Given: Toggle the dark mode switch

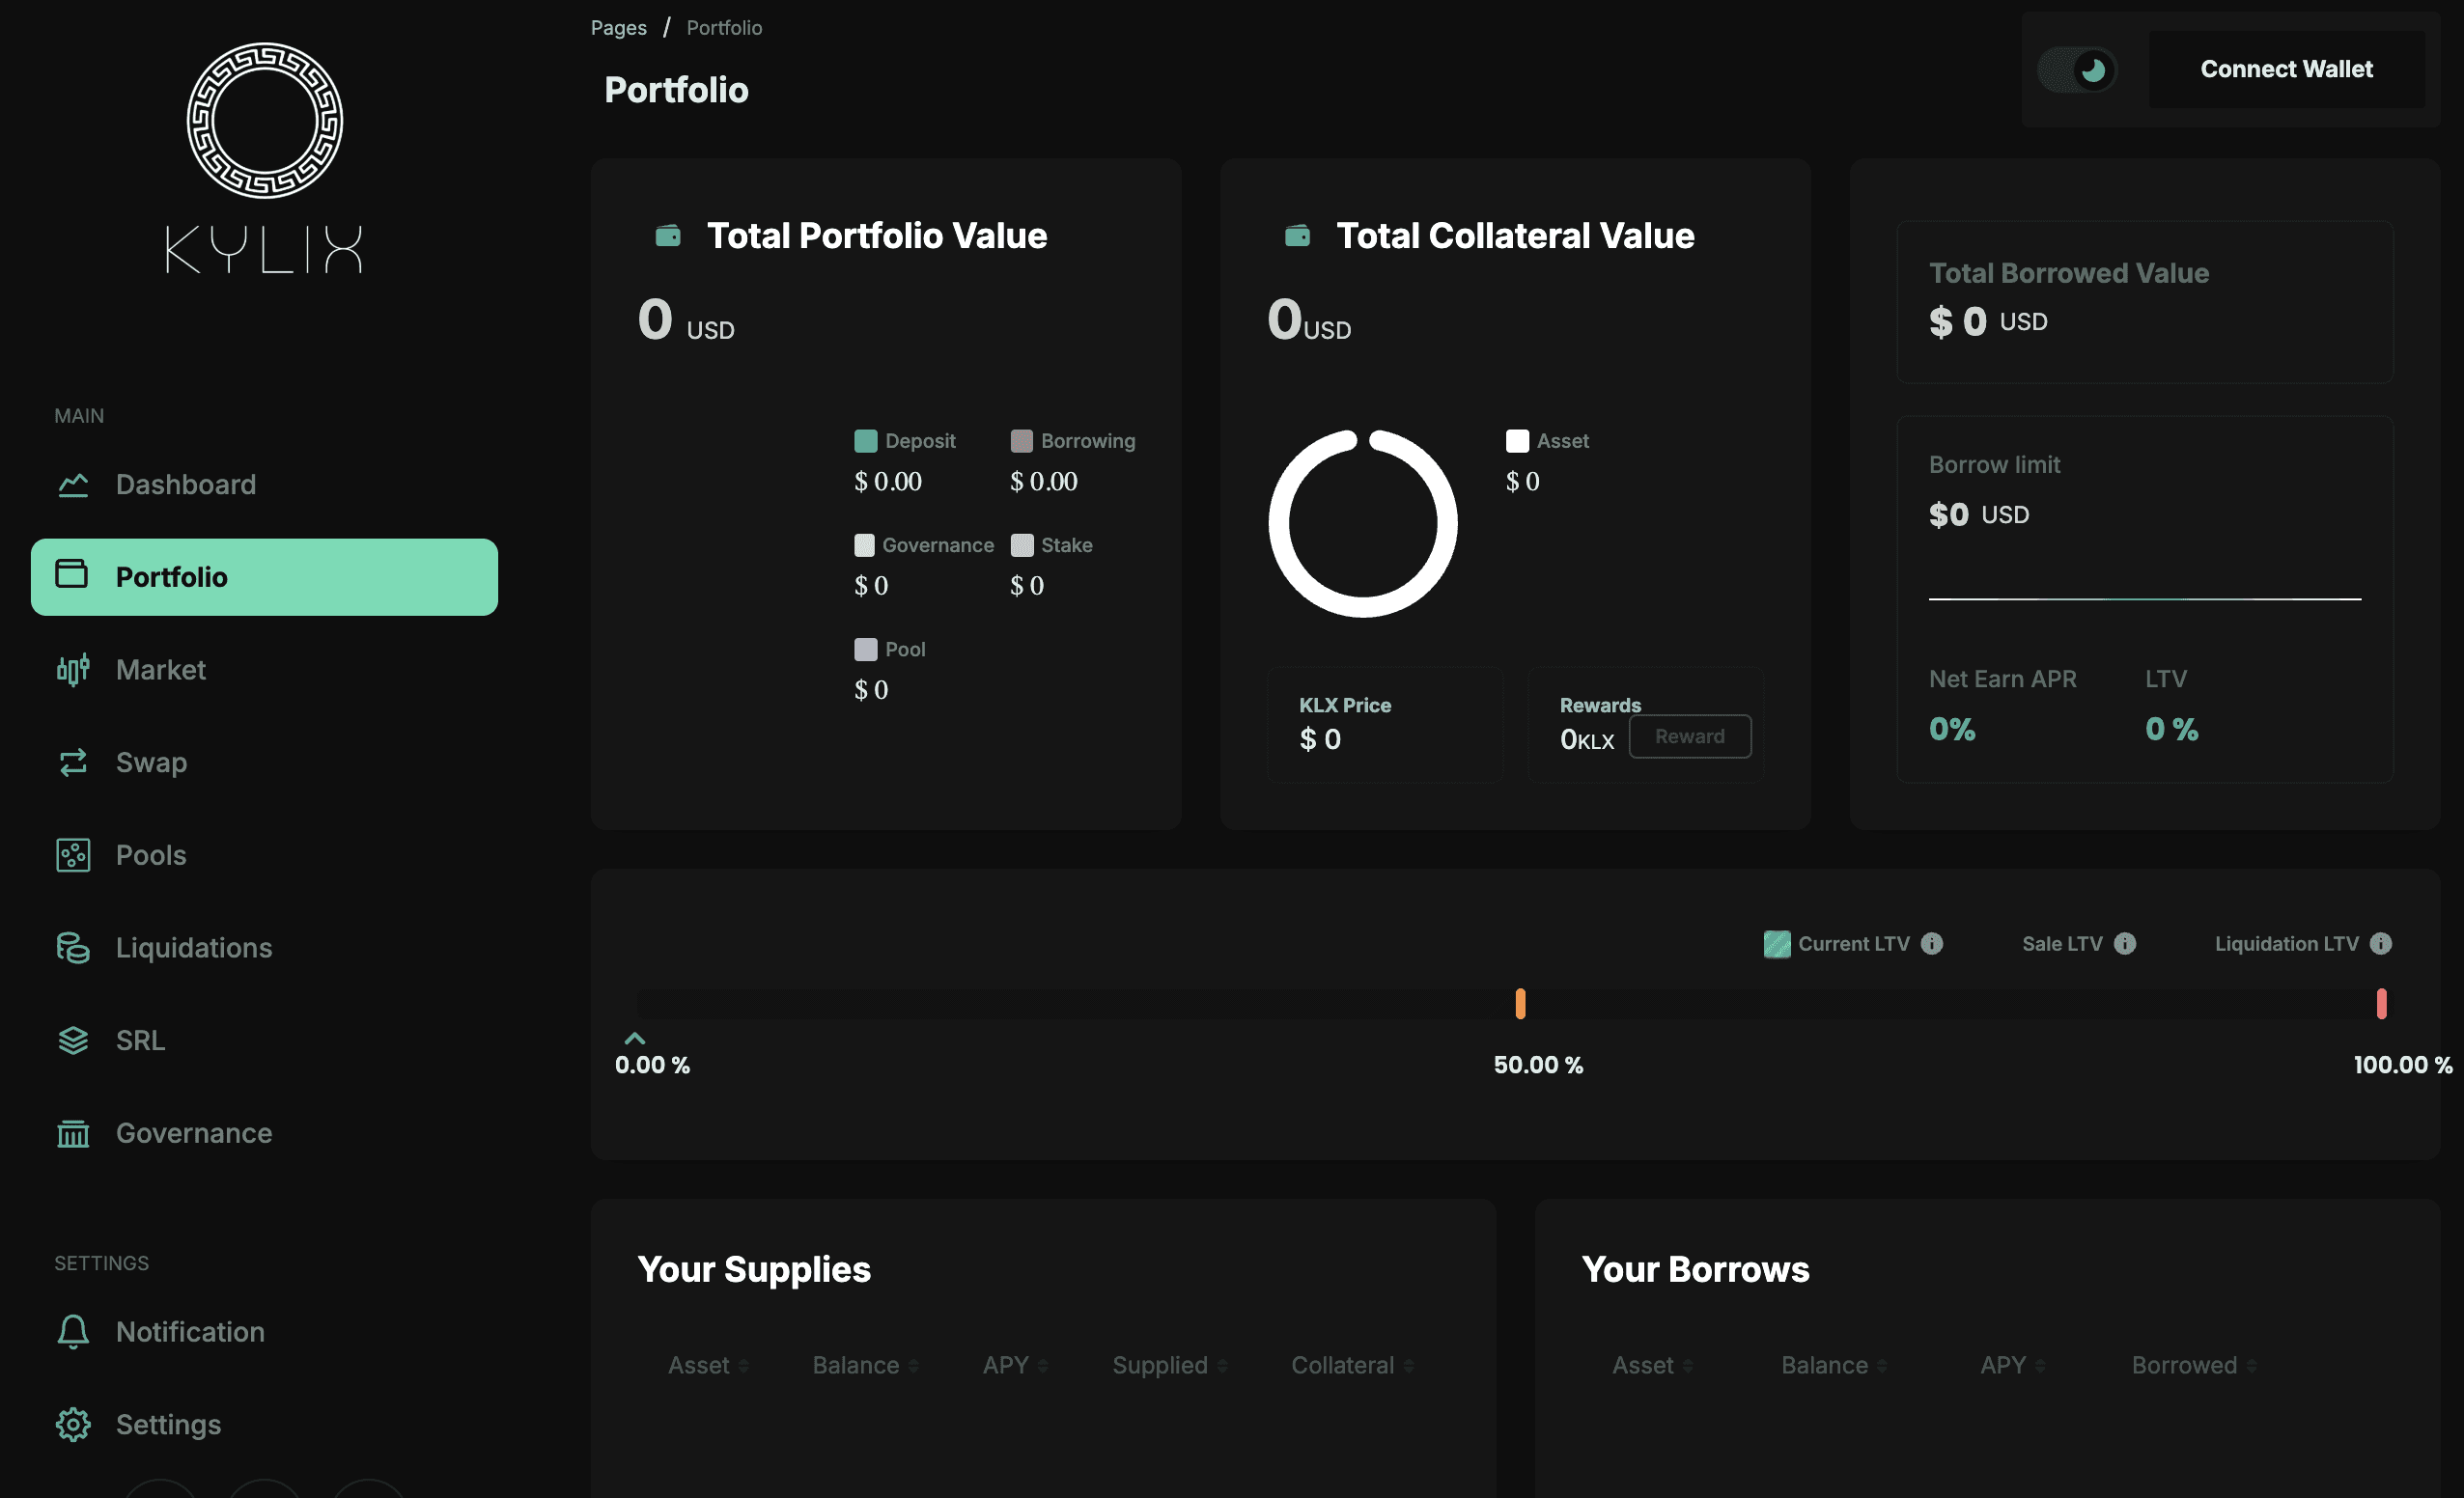Looking at the screenshot, I should coord(2078,70).
